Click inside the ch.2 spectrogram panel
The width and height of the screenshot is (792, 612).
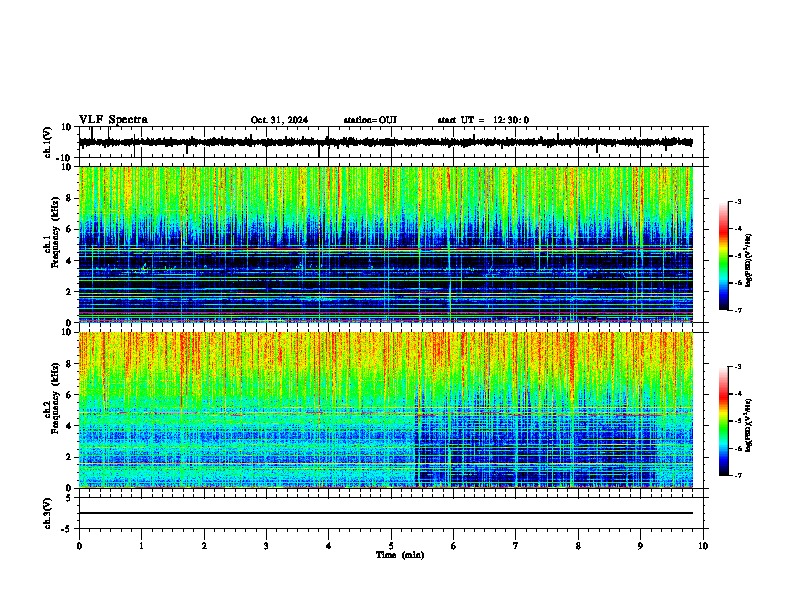(385, 410)
